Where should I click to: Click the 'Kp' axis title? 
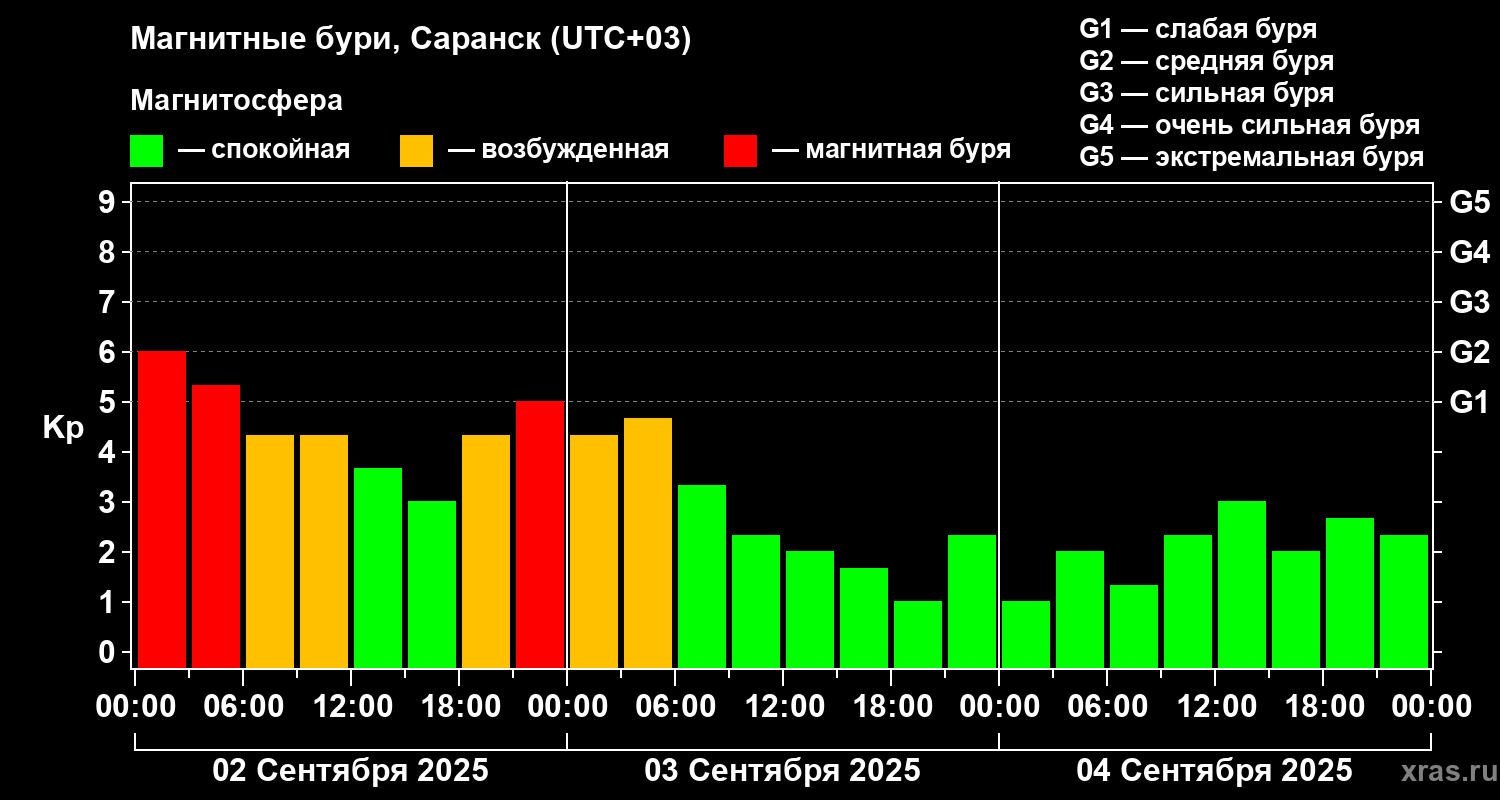(x=63, y=428)
